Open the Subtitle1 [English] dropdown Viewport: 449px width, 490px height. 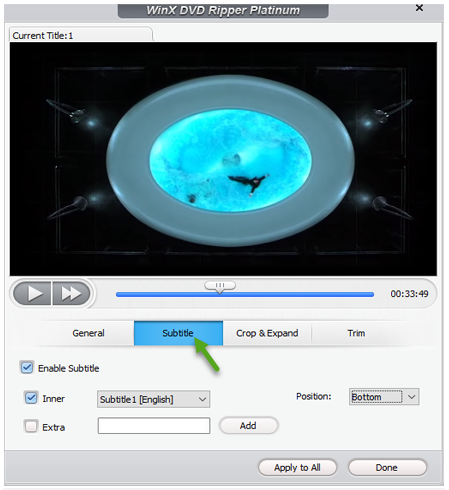153,399
